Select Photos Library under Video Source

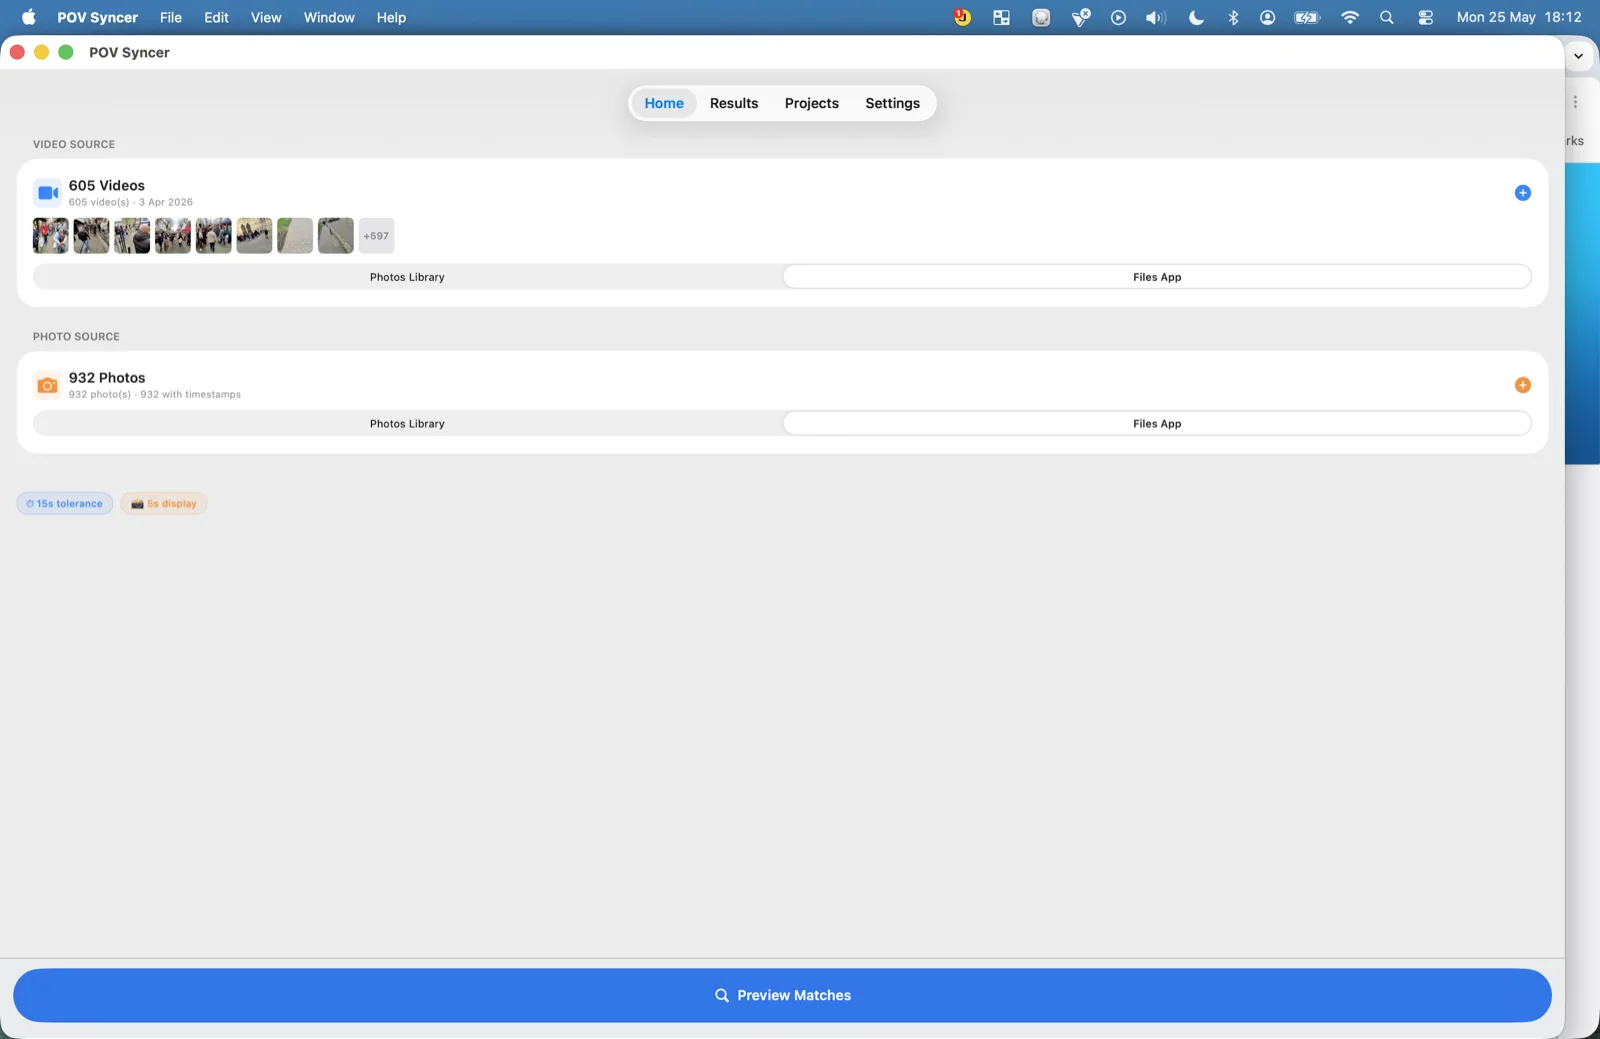[x=407, y=277]
